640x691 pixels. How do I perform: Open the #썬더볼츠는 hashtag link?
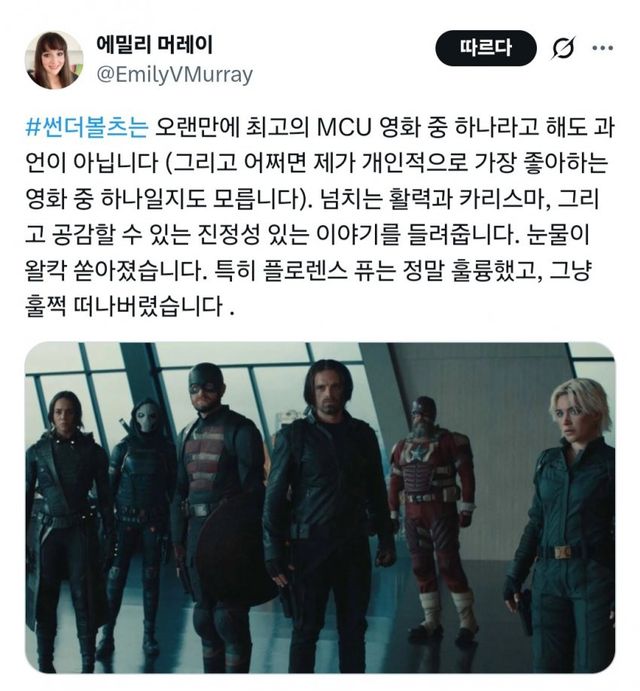click(x=87, y=127)
